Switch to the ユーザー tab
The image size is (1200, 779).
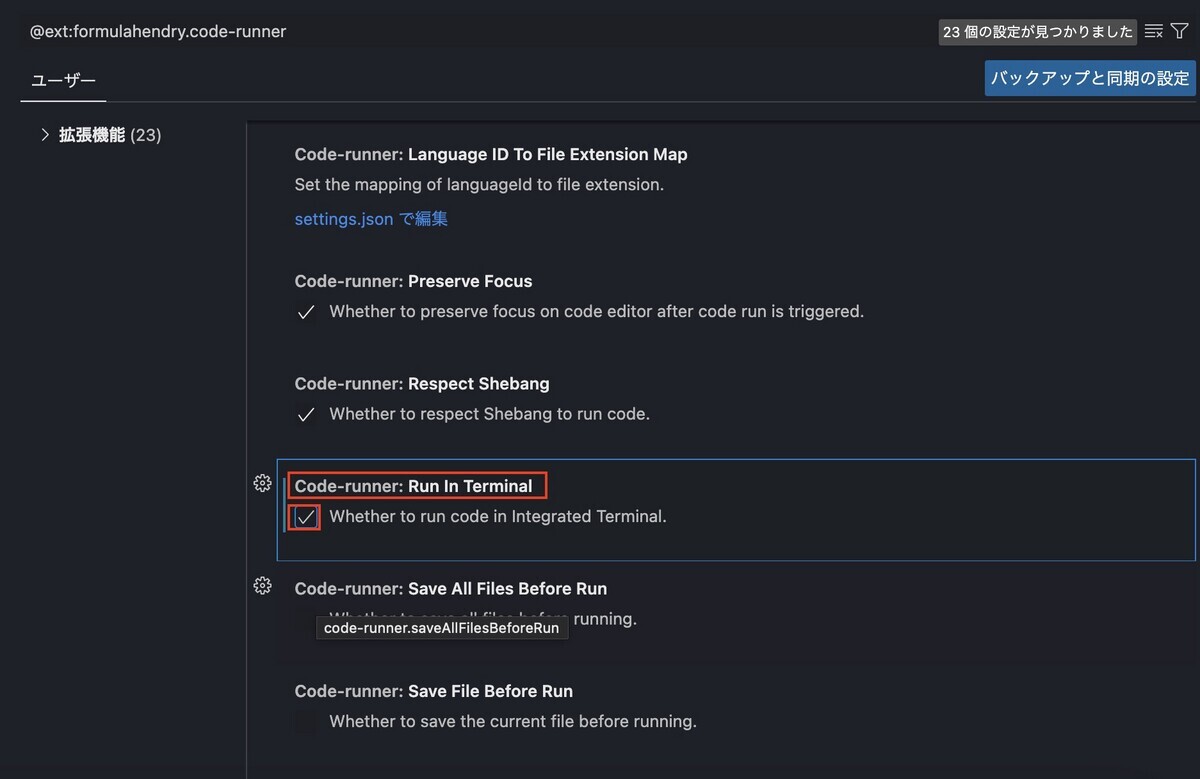[62, 78]
